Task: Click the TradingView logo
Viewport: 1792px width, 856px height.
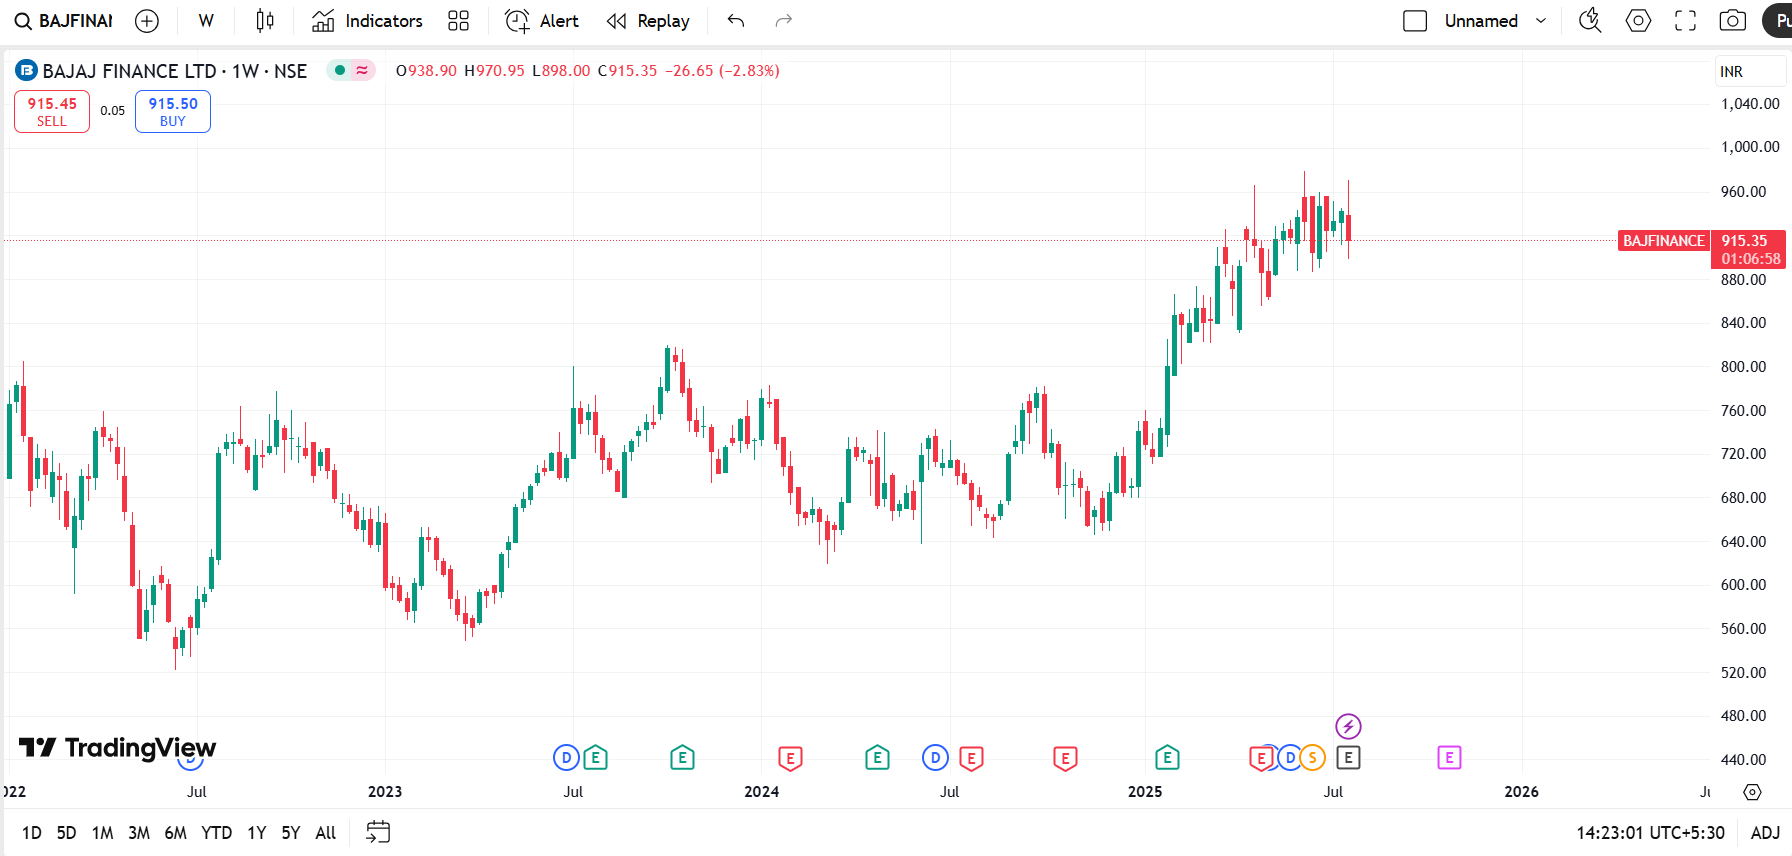Action: pos(117,748)
